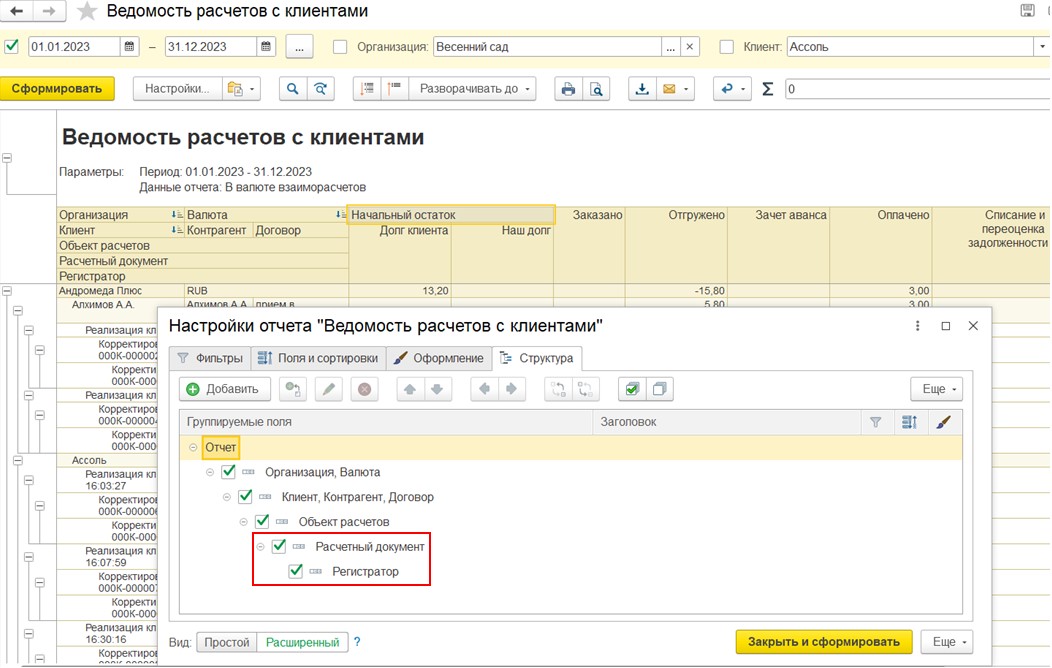This screenshot has height=668, width=1052.
Task: Toggle the Организация filter checkbox
Action: click(340, 47)
